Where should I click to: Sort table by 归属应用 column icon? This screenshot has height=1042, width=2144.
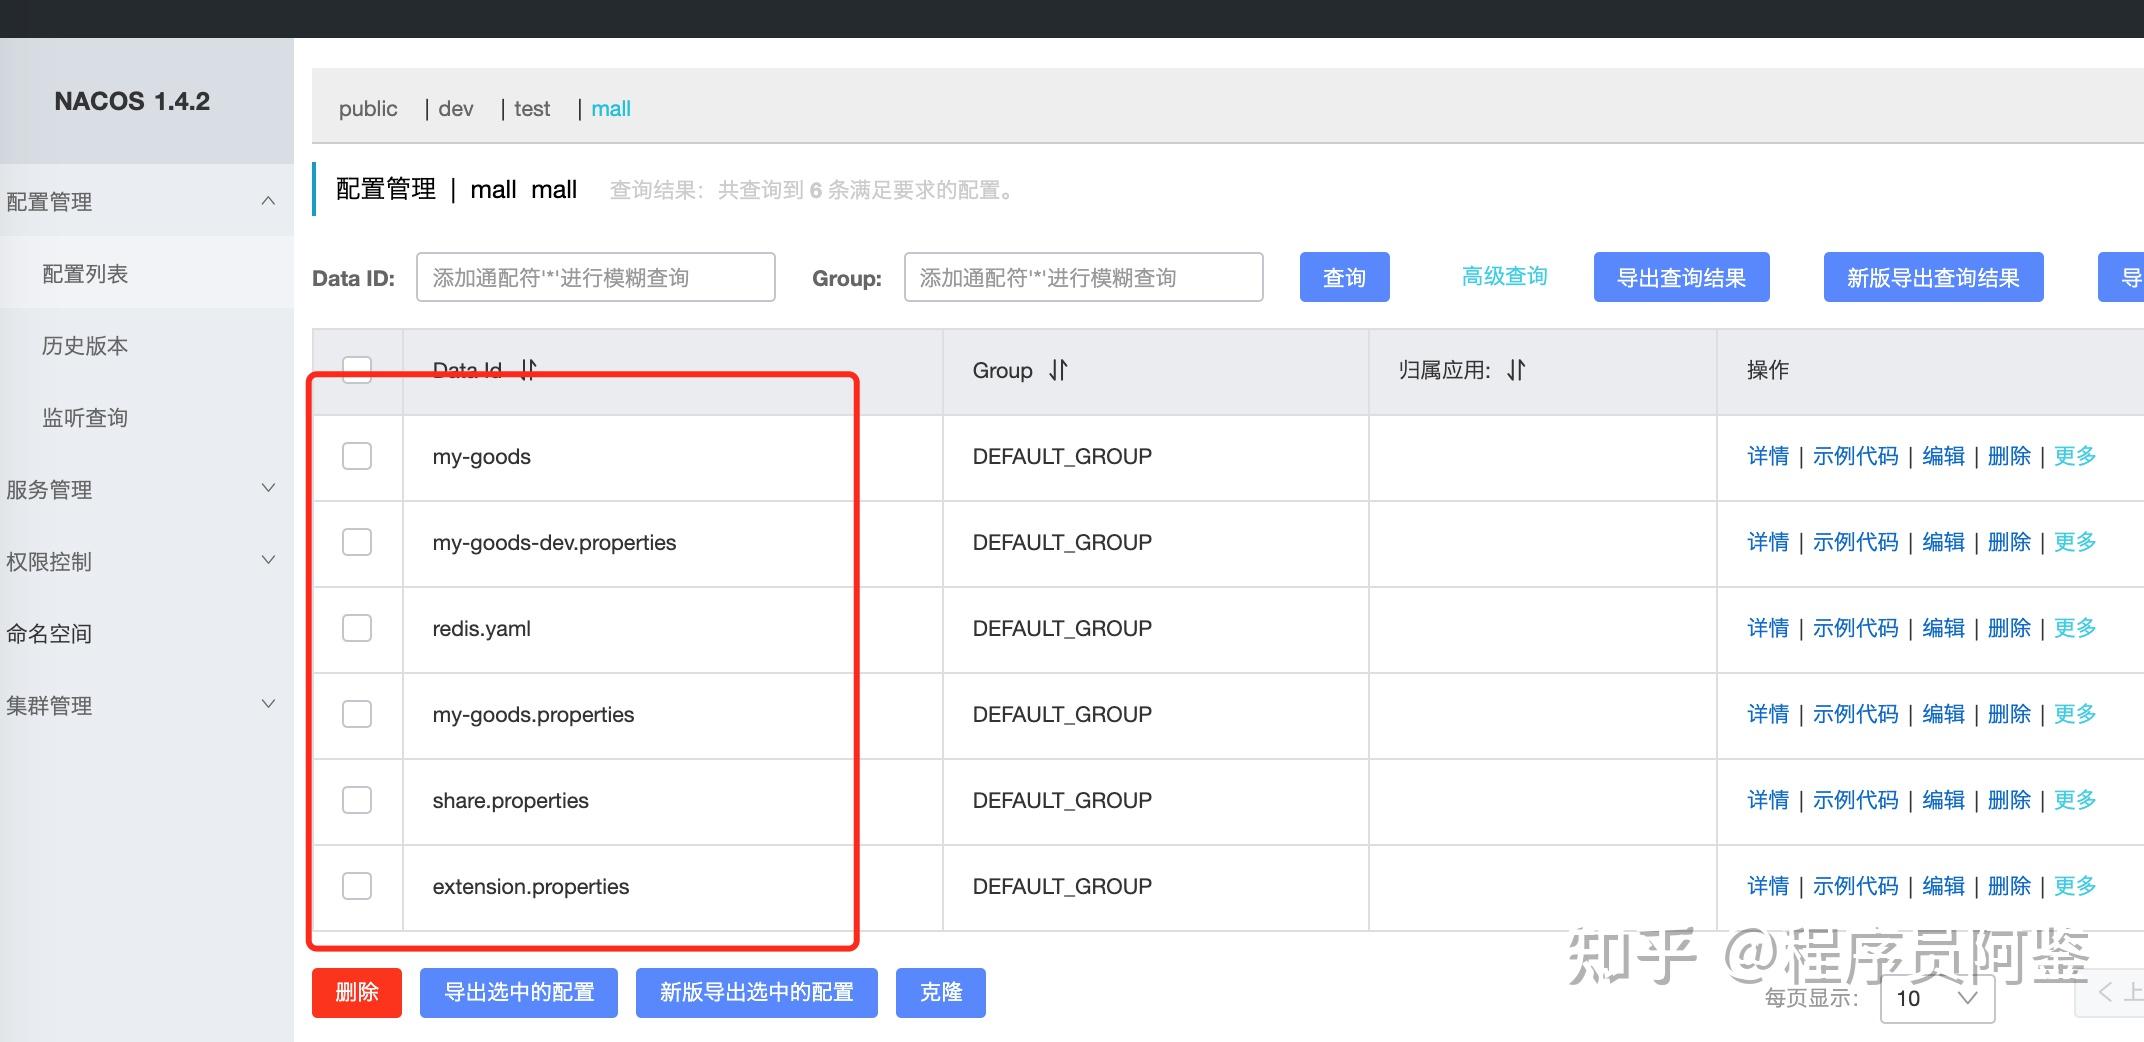(1516, 370)
